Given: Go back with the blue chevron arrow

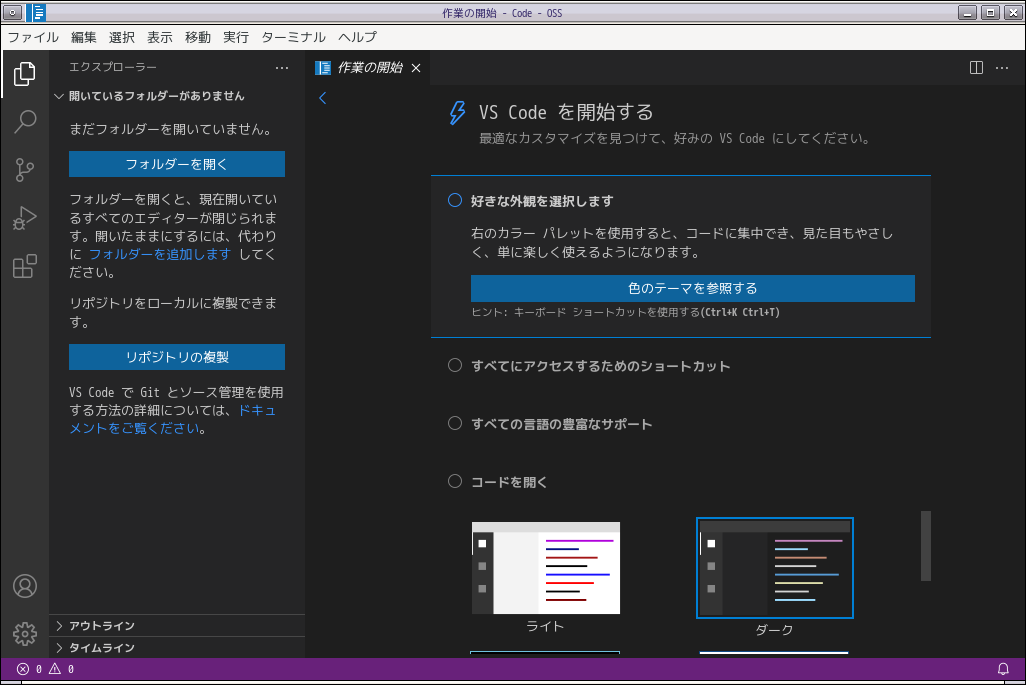Looking at the screenshot, I should [322, 98].
